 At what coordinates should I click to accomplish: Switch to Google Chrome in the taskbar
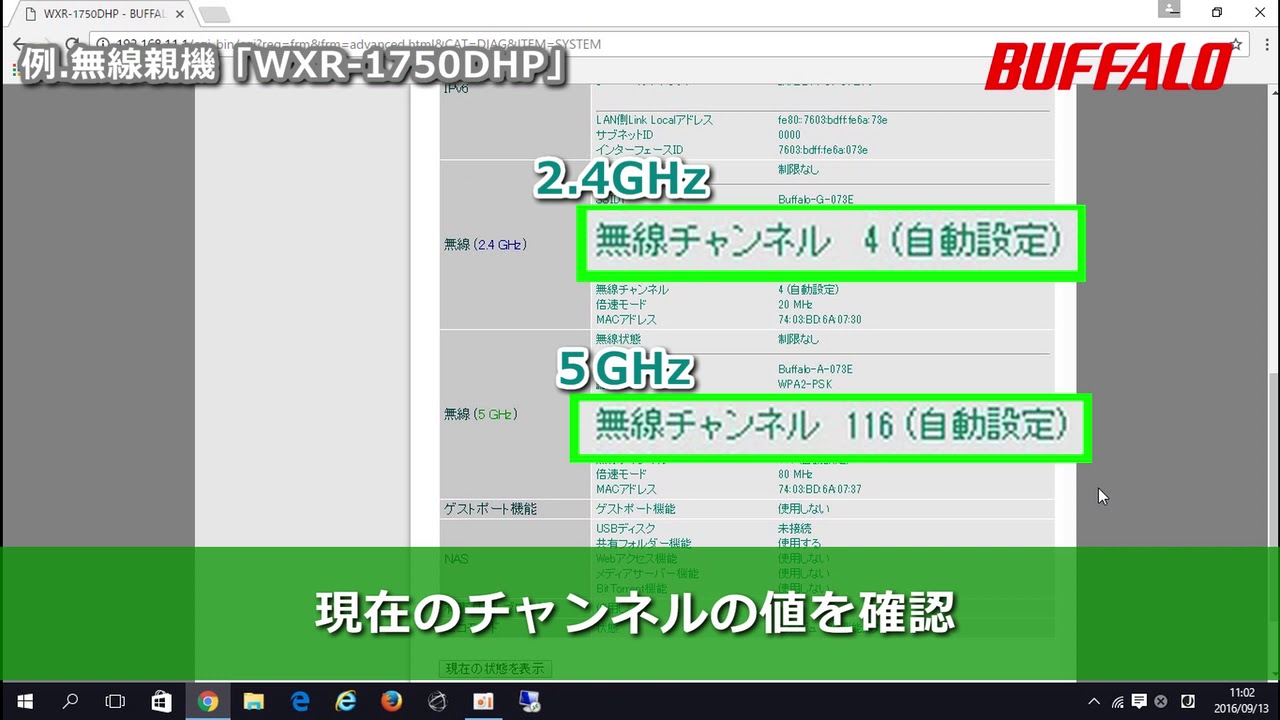coord(207,701)
